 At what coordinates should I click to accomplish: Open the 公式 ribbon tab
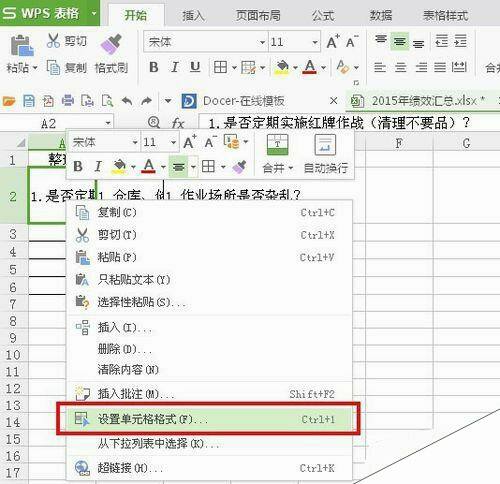(x=323, y=15)
